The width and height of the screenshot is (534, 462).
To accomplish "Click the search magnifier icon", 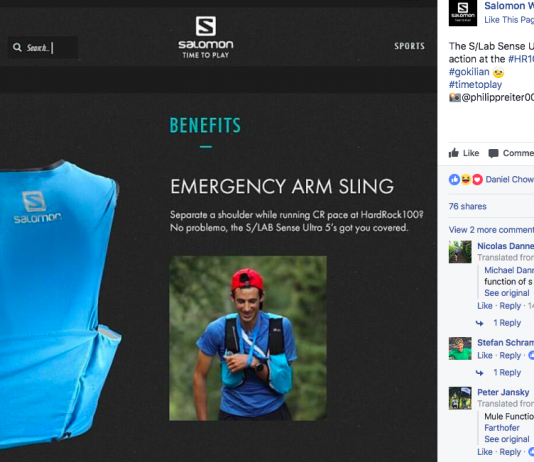I will [x=17, y=47].
